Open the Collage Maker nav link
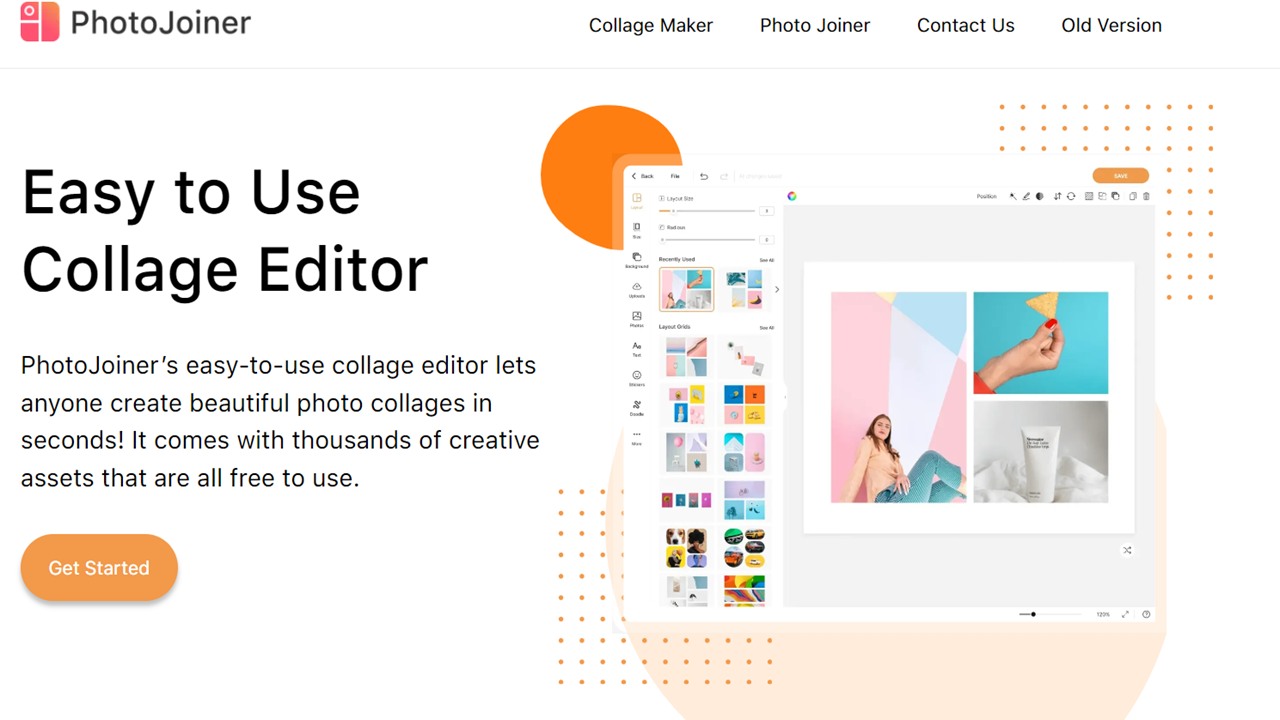The image size is (1280, 720). tap(651, 26)
